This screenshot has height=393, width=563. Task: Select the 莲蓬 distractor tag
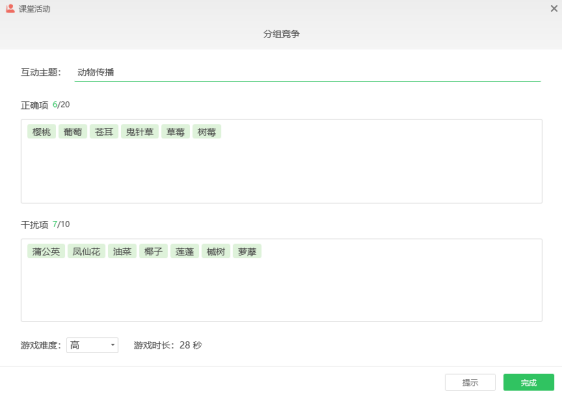click(185, 251)
